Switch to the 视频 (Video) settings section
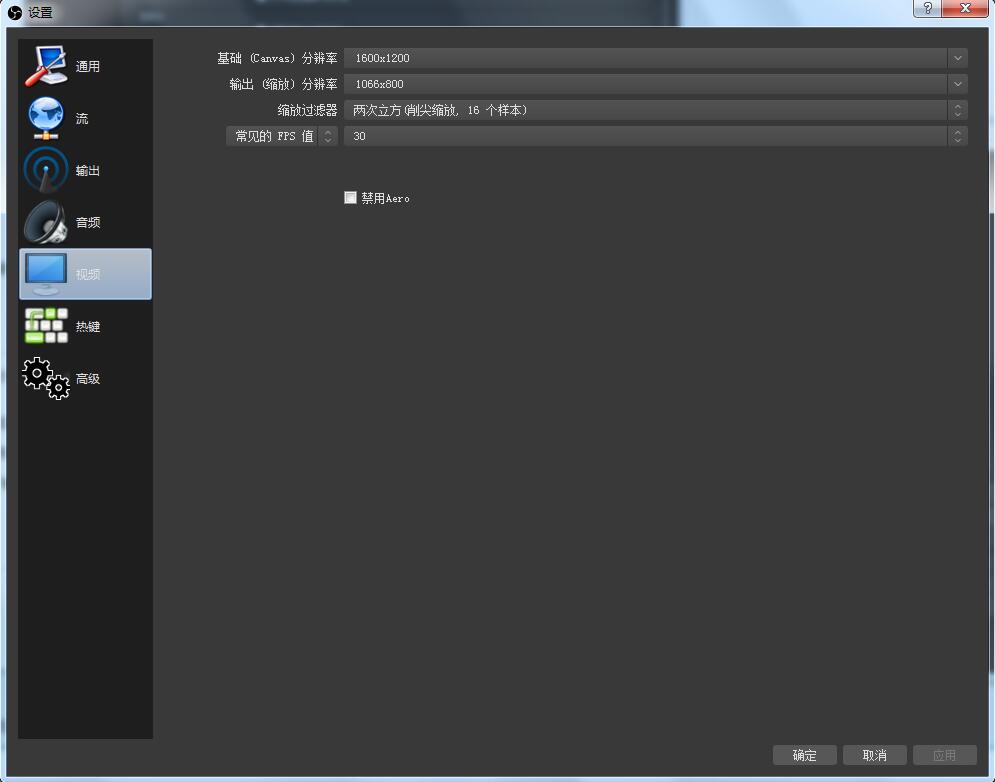Screen dimensions: 995x782 coord(85,273)
